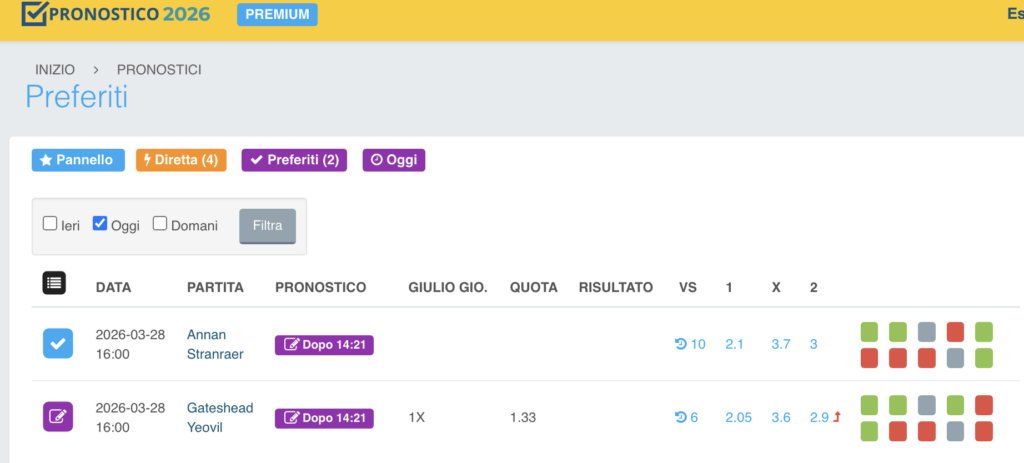Open head-to-head history showing 10

690,345
